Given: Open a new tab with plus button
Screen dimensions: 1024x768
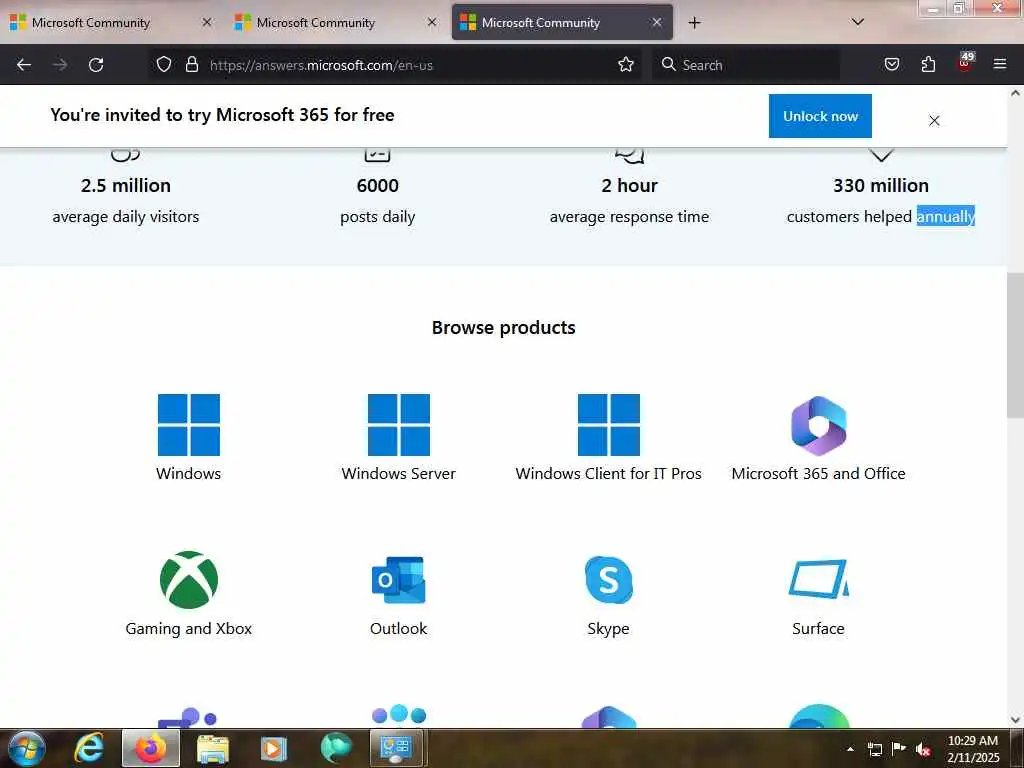Looking at the screenshot, I should 694,23.
